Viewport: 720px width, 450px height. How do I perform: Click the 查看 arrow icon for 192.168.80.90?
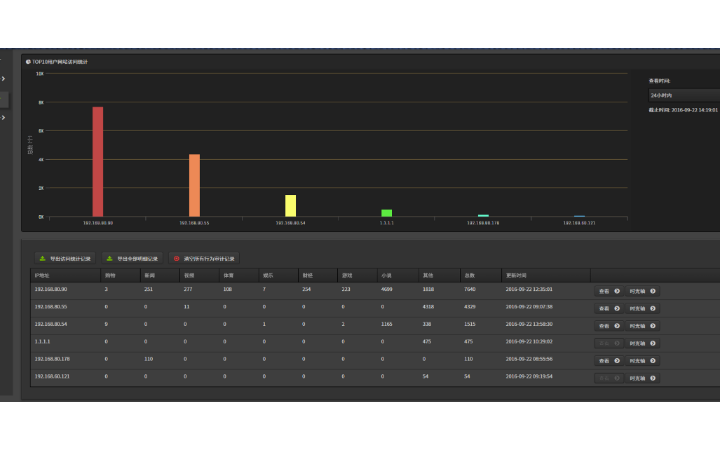tap(617, 291)
